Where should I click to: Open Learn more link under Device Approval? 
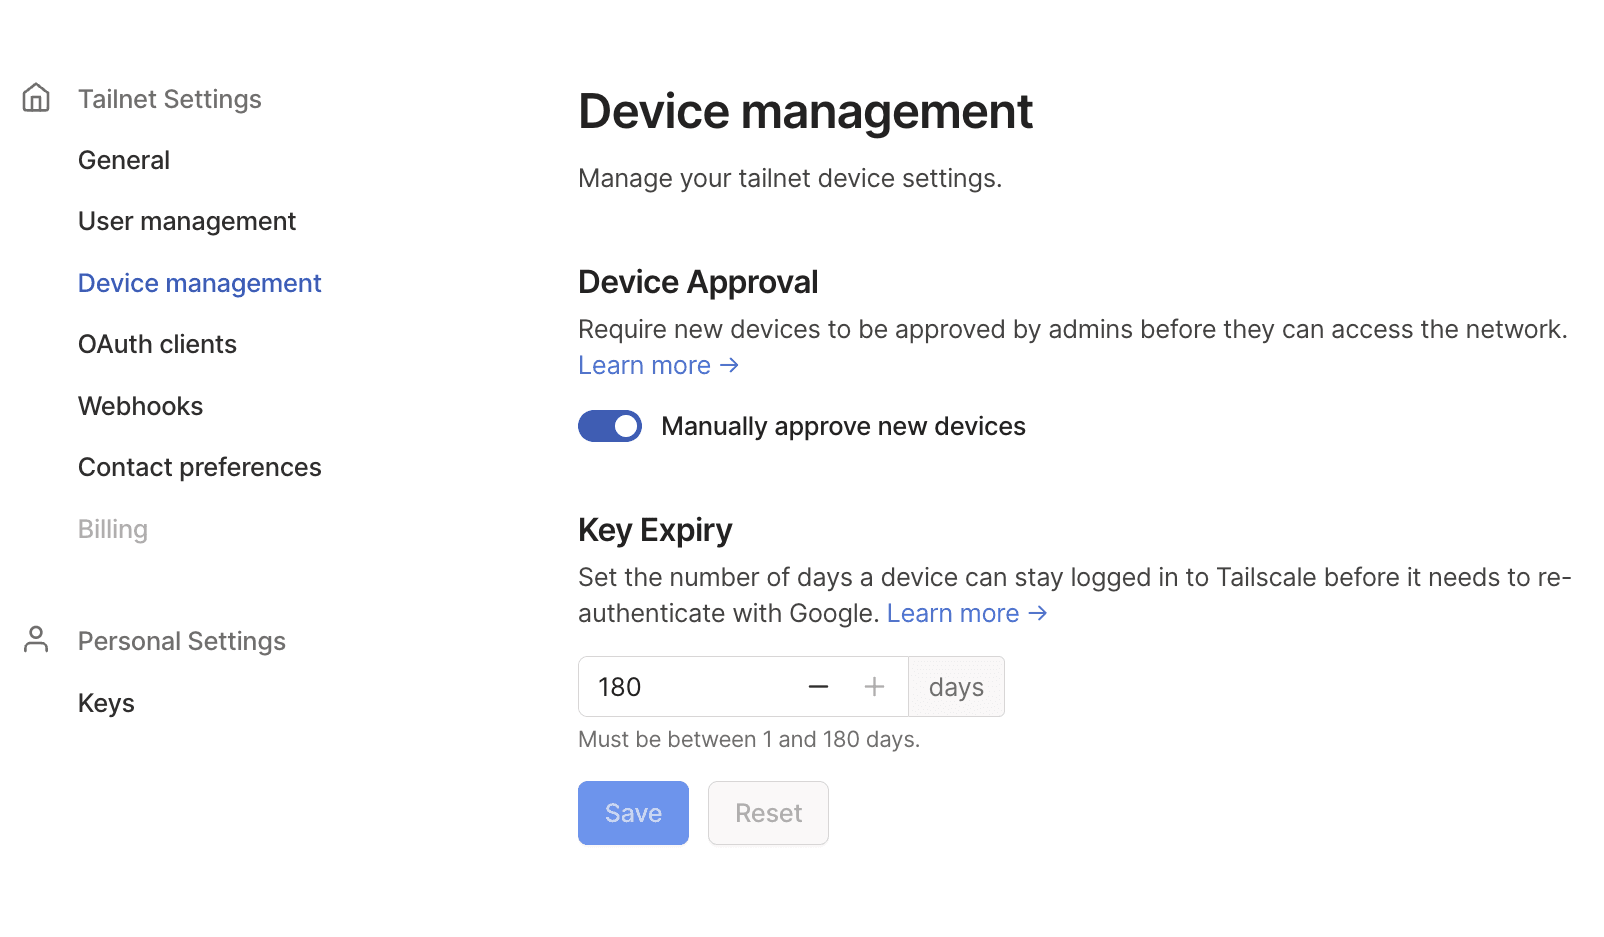[x=659, y=365]
